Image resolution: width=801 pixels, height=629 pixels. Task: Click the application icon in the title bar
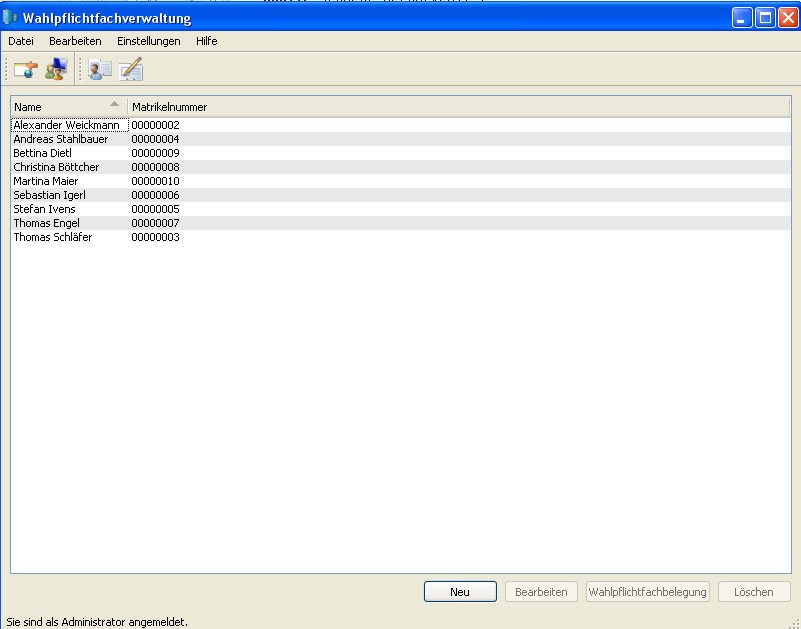pos(11,18)
